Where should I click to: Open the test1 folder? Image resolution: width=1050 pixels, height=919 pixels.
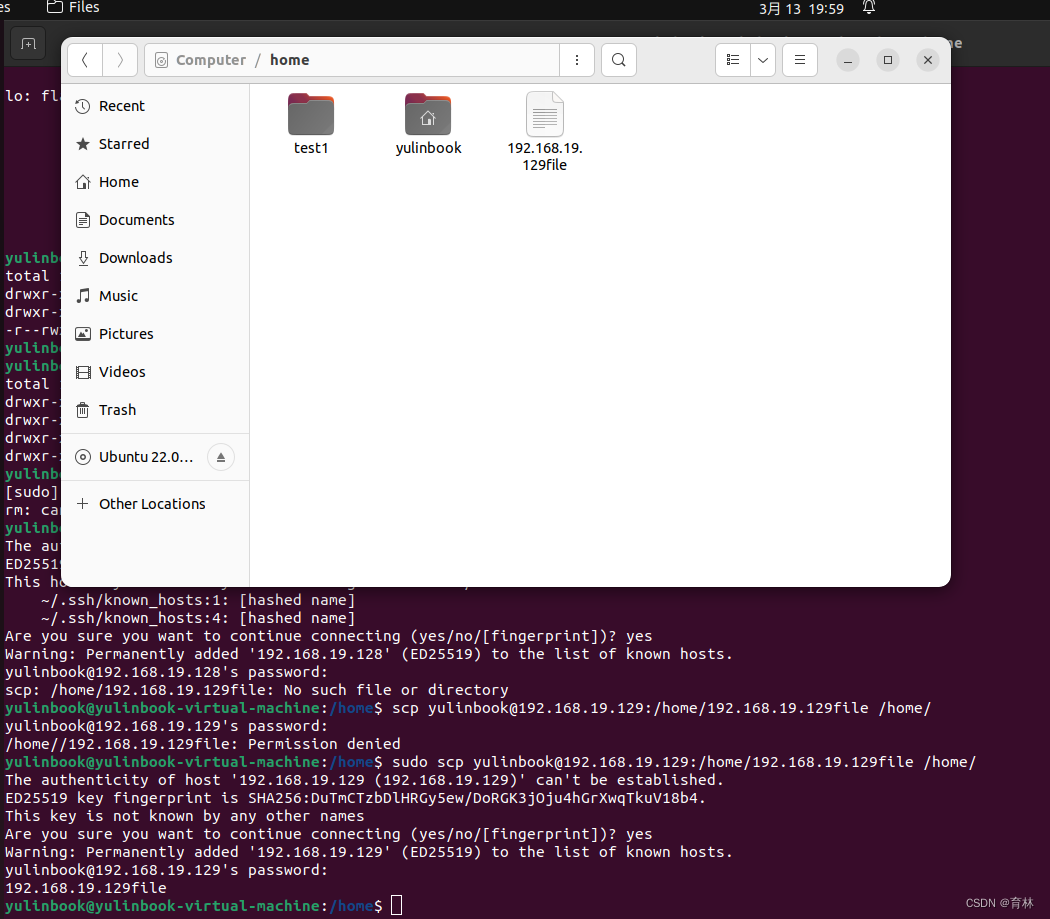(x=311, y=124)
